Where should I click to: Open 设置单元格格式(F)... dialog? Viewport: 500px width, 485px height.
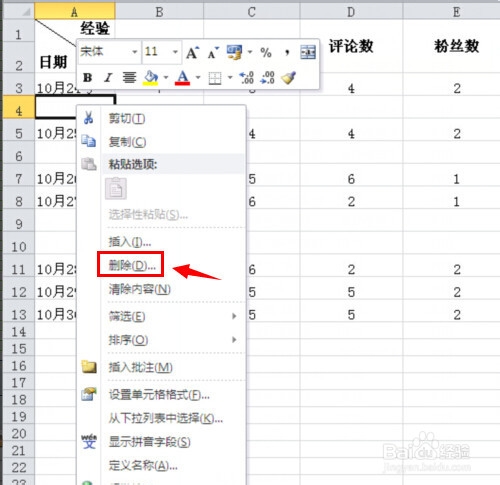161,395
